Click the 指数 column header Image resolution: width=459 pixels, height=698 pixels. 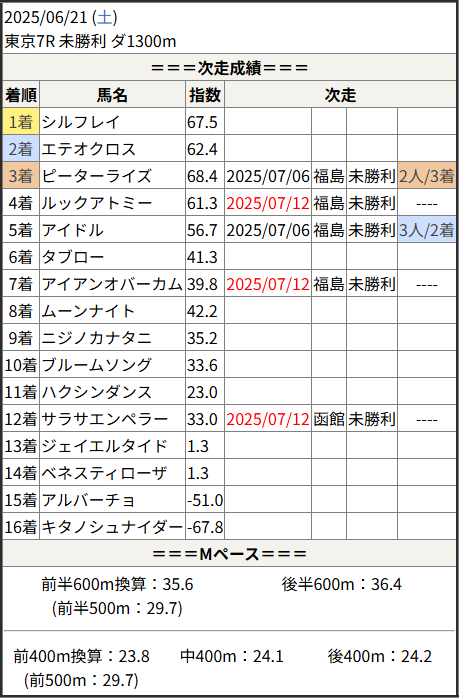(205, 95)
